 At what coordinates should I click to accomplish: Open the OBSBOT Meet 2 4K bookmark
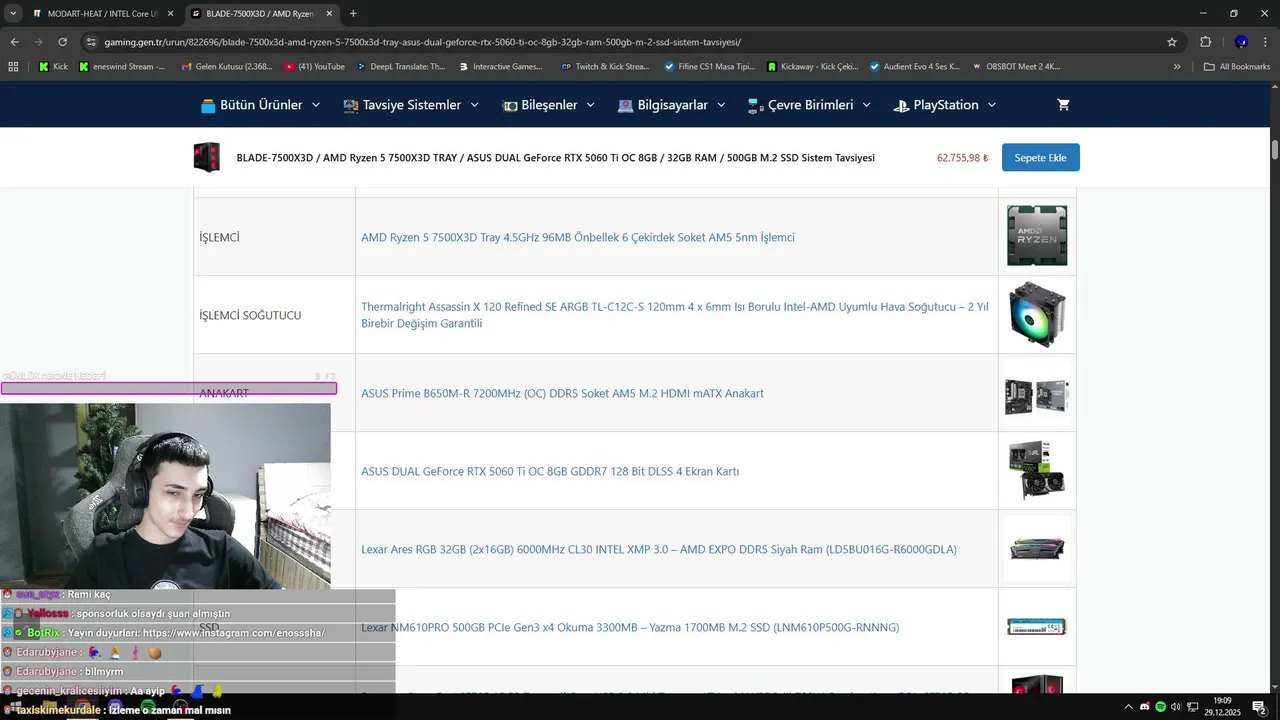[1016, 67]
